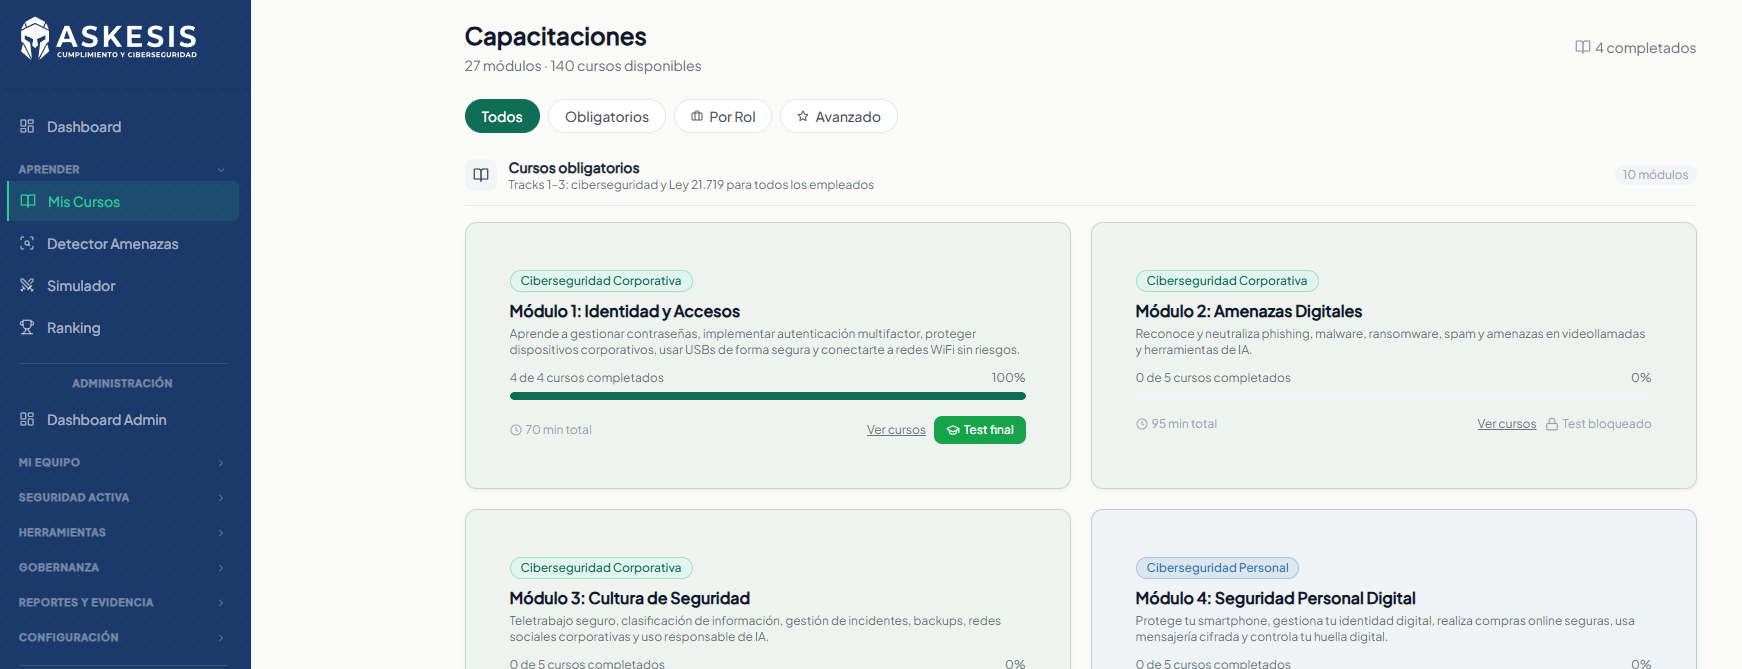Viewport: 1742px width, 669px height.
Task: Click the Capacitaciones page title
Action: (556, 37)
